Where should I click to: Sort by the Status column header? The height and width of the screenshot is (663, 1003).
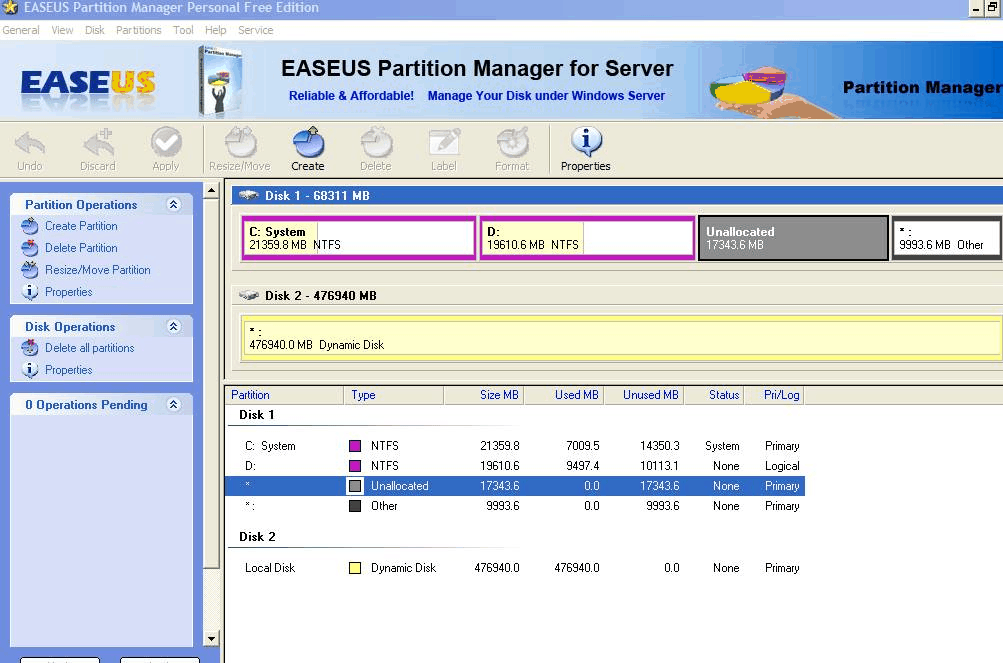(714, 395)
